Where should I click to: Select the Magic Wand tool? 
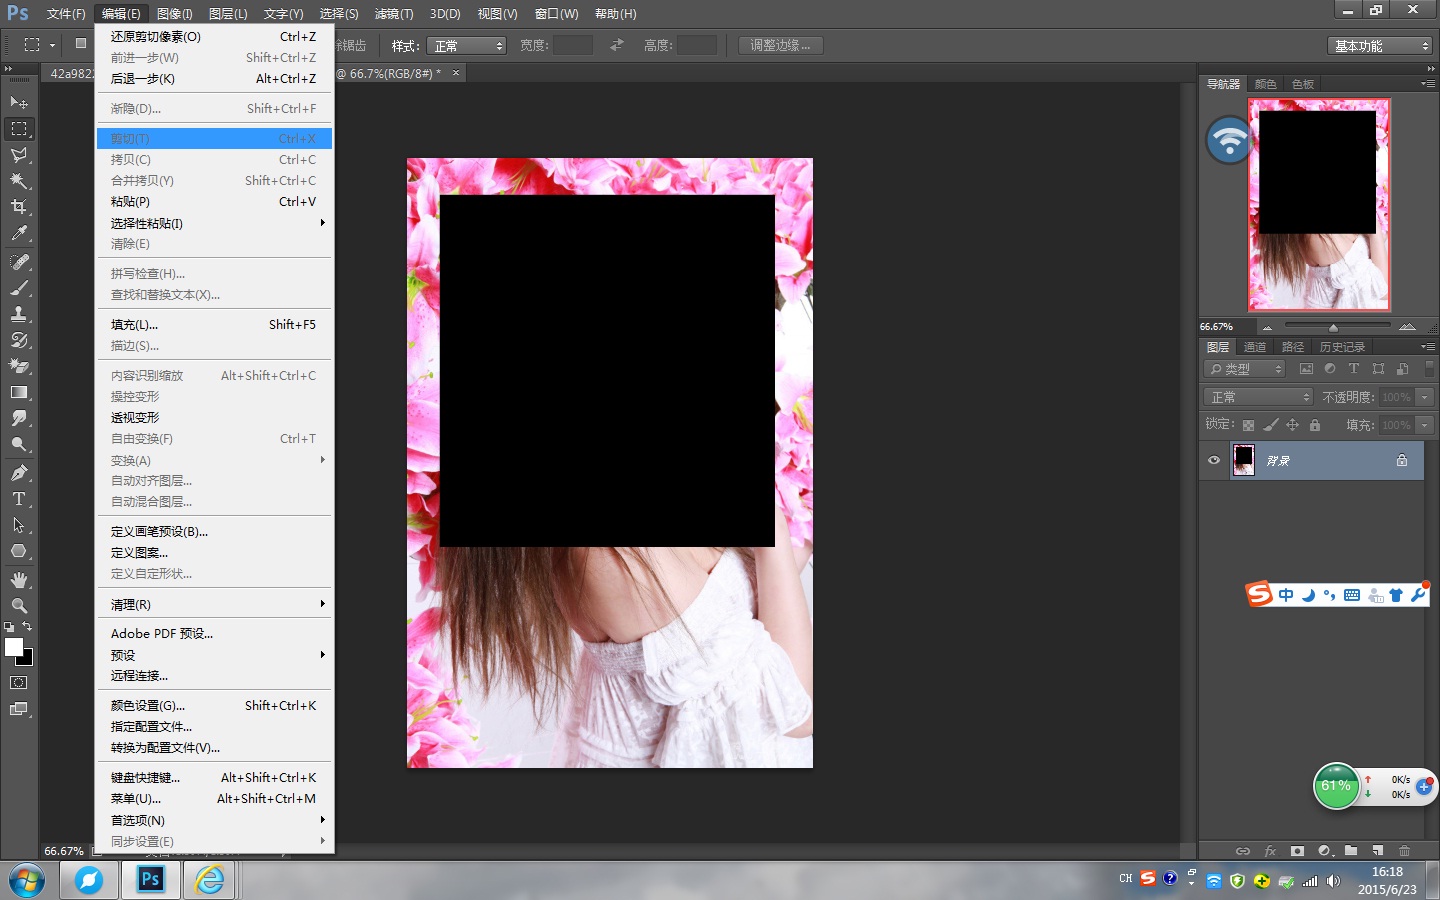19,181
